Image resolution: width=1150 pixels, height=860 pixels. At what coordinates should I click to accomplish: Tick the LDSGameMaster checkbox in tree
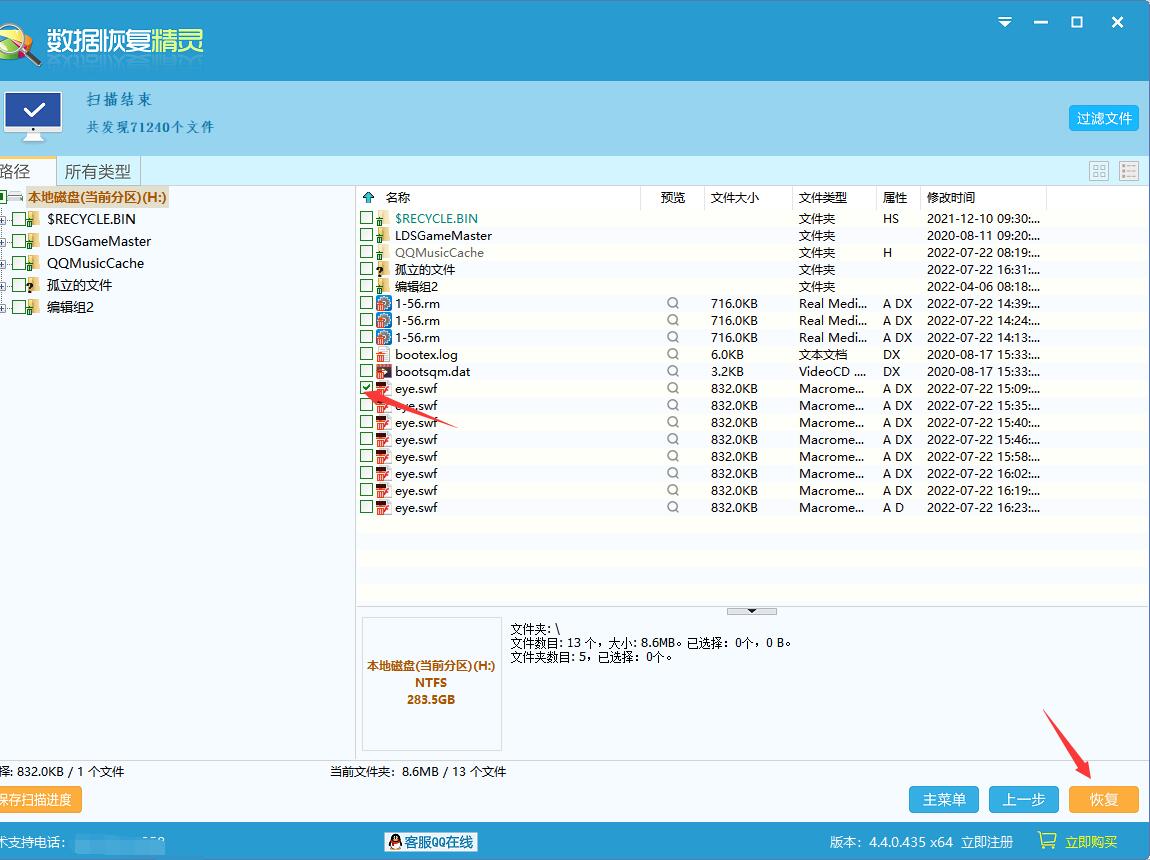(x=19, y=241)
